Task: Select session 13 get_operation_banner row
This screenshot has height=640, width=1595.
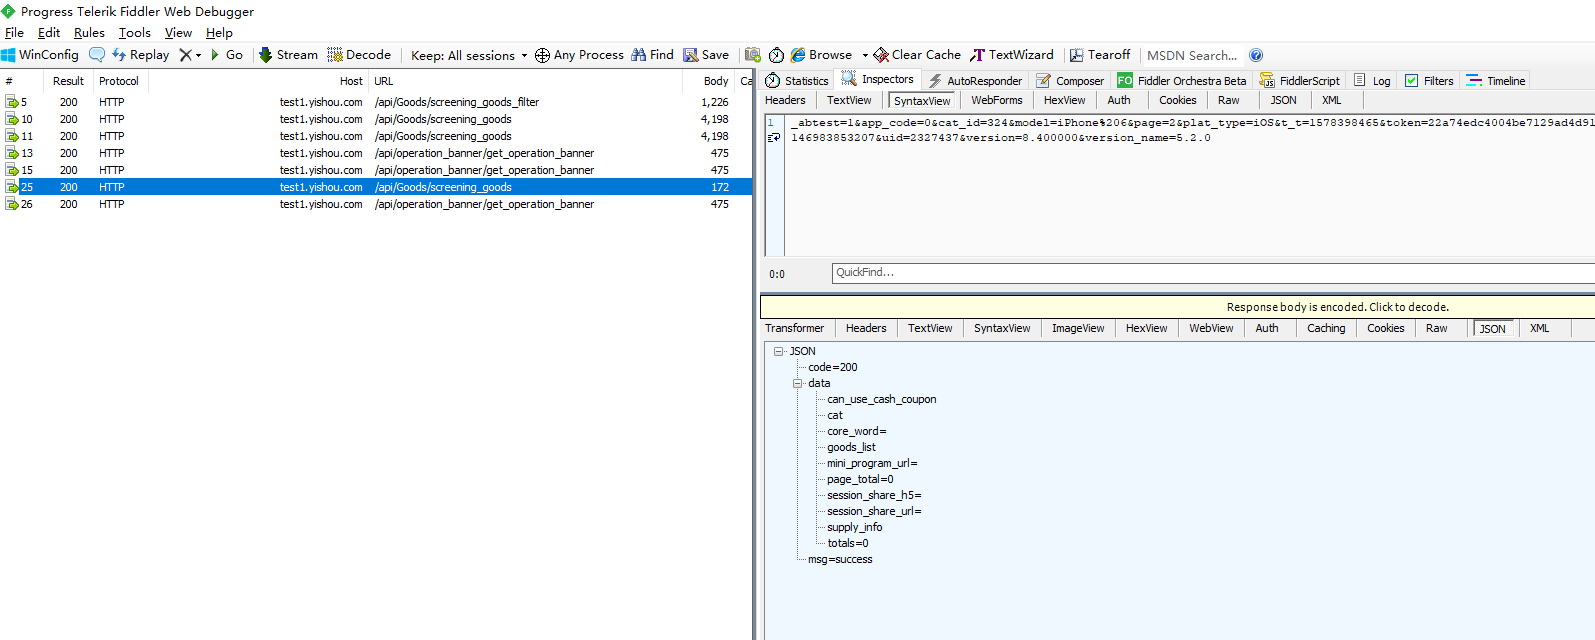Action: pos(376,153)
